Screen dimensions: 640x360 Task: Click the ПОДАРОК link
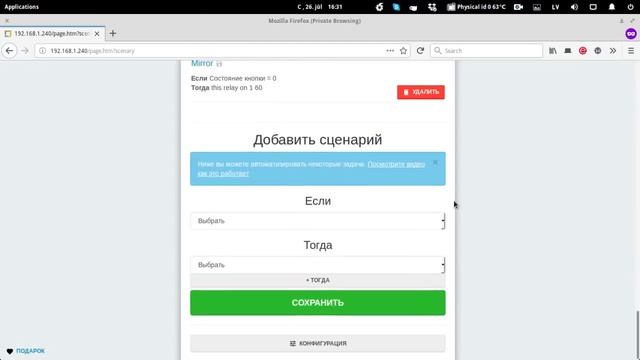(x=30, y=351)
